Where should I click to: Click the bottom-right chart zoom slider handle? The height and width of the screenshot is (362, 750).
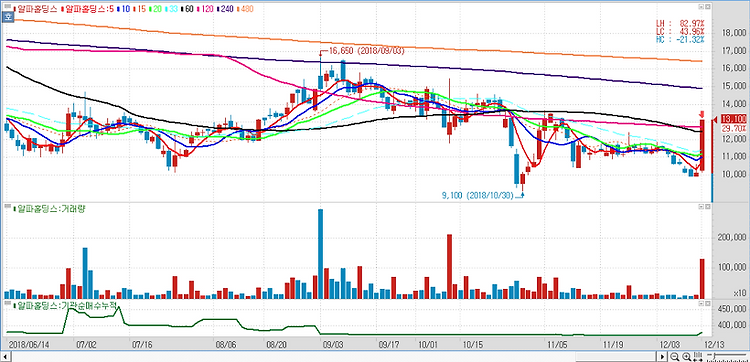pos(714,357)
